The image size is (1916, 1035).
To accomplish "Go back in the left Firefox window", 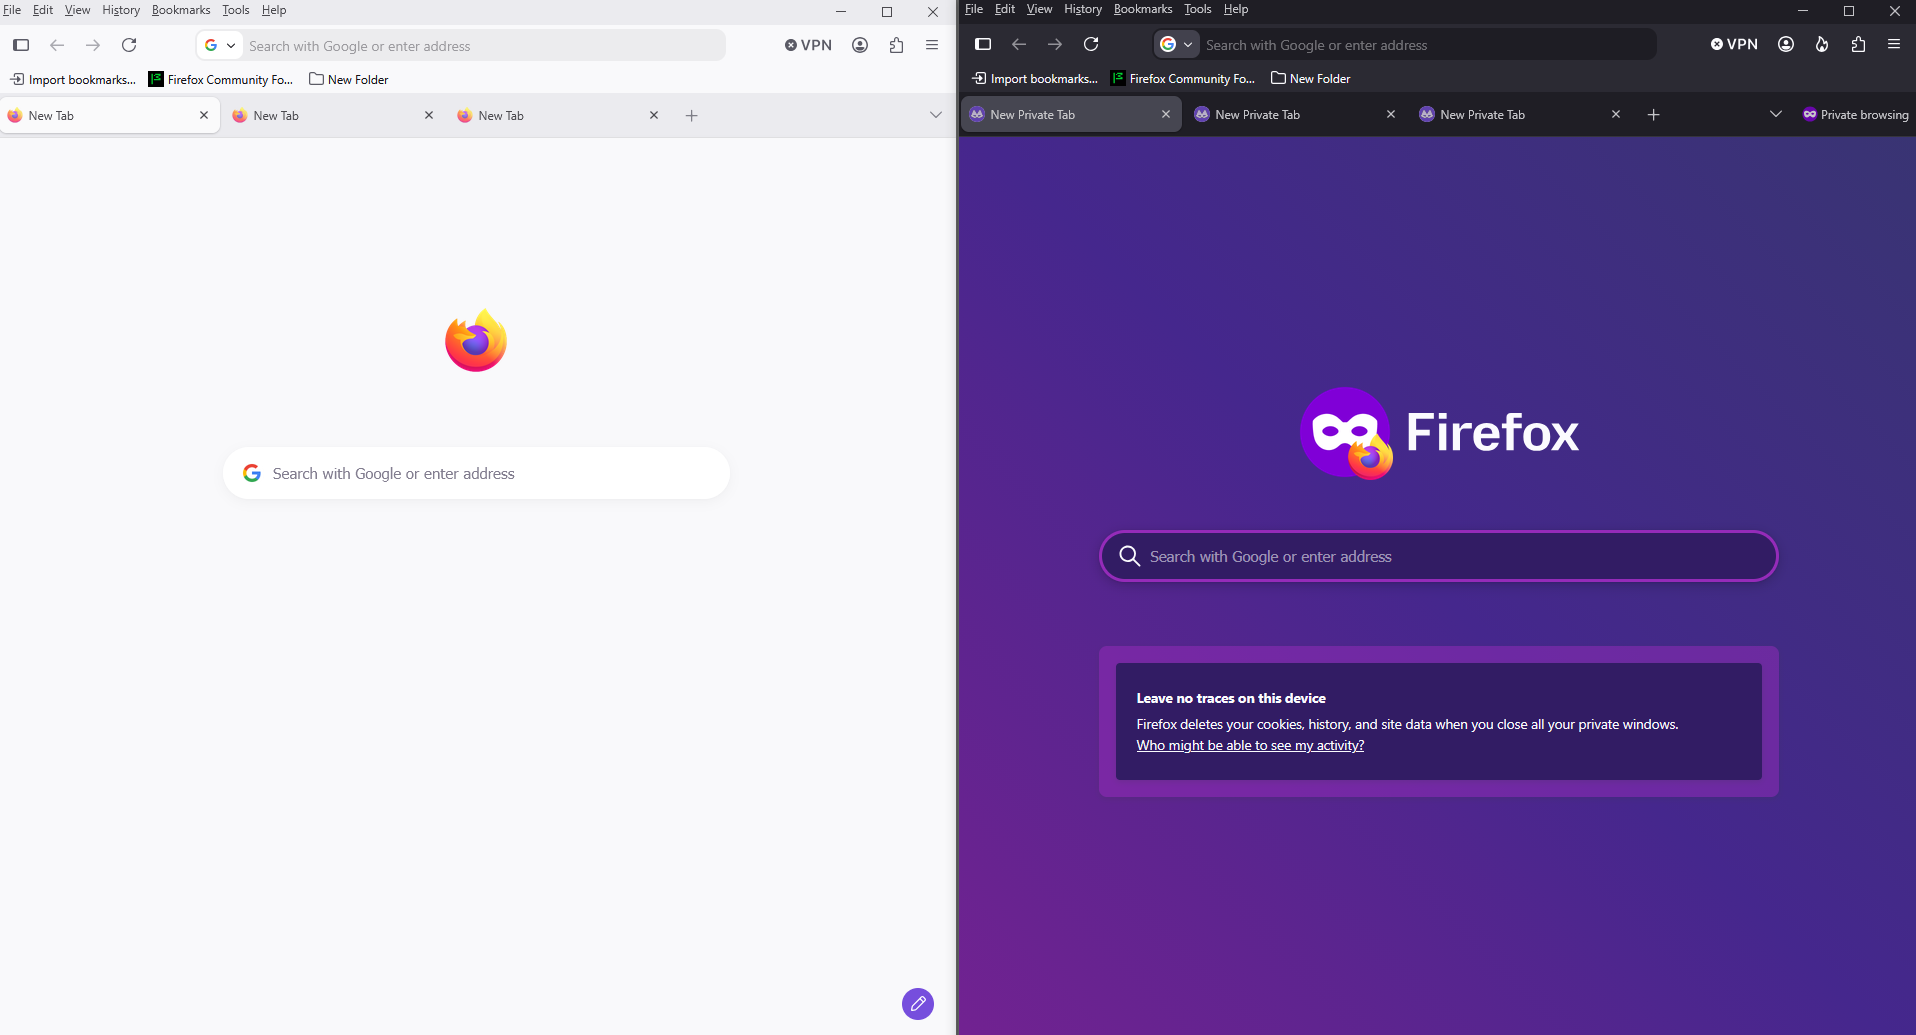I will pyautogui.click(x=57, y=45).
